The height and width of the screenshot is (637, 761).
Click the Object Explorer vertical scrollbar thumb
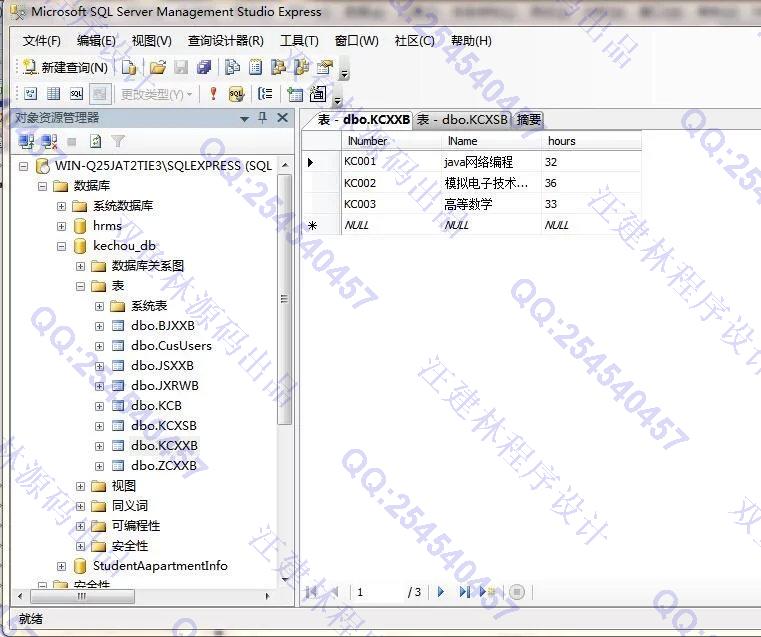[285, 299]
